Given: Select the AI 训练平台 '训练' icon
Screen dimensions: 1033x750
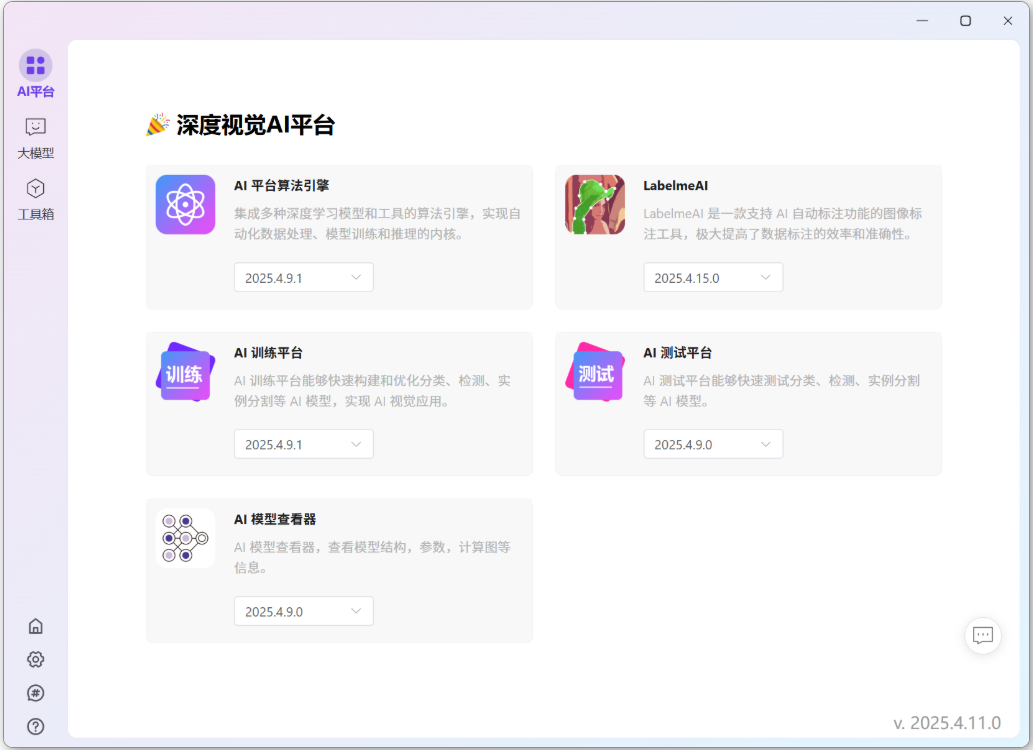Looking at the screenshot, I should pyautogui.click(x=184, y=371).
